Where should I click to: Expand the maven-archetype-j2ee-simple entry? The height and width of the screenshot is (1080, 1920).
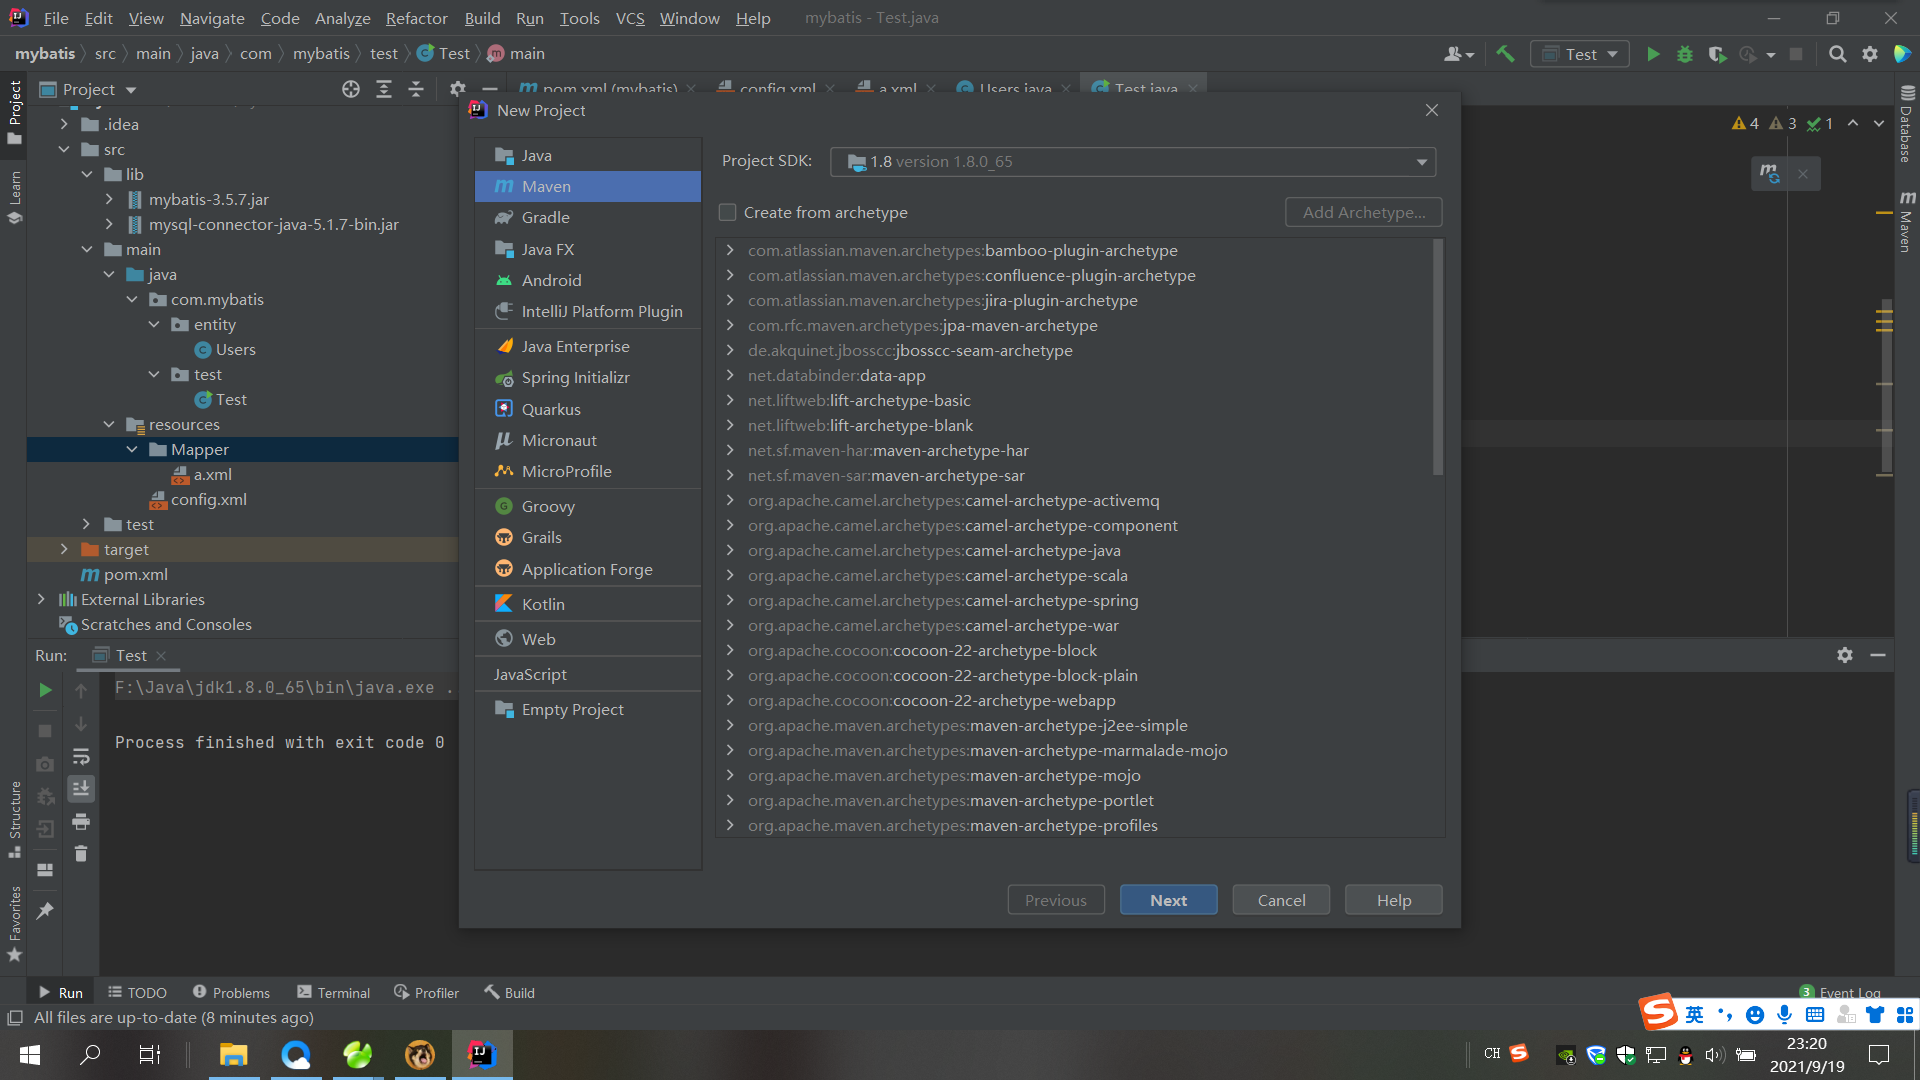(x=730, y=725)
